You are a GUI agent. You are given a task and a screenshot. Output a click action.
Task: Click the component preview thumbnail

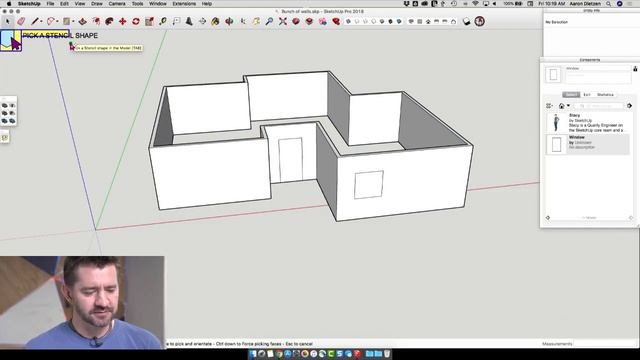click(553, 74)
